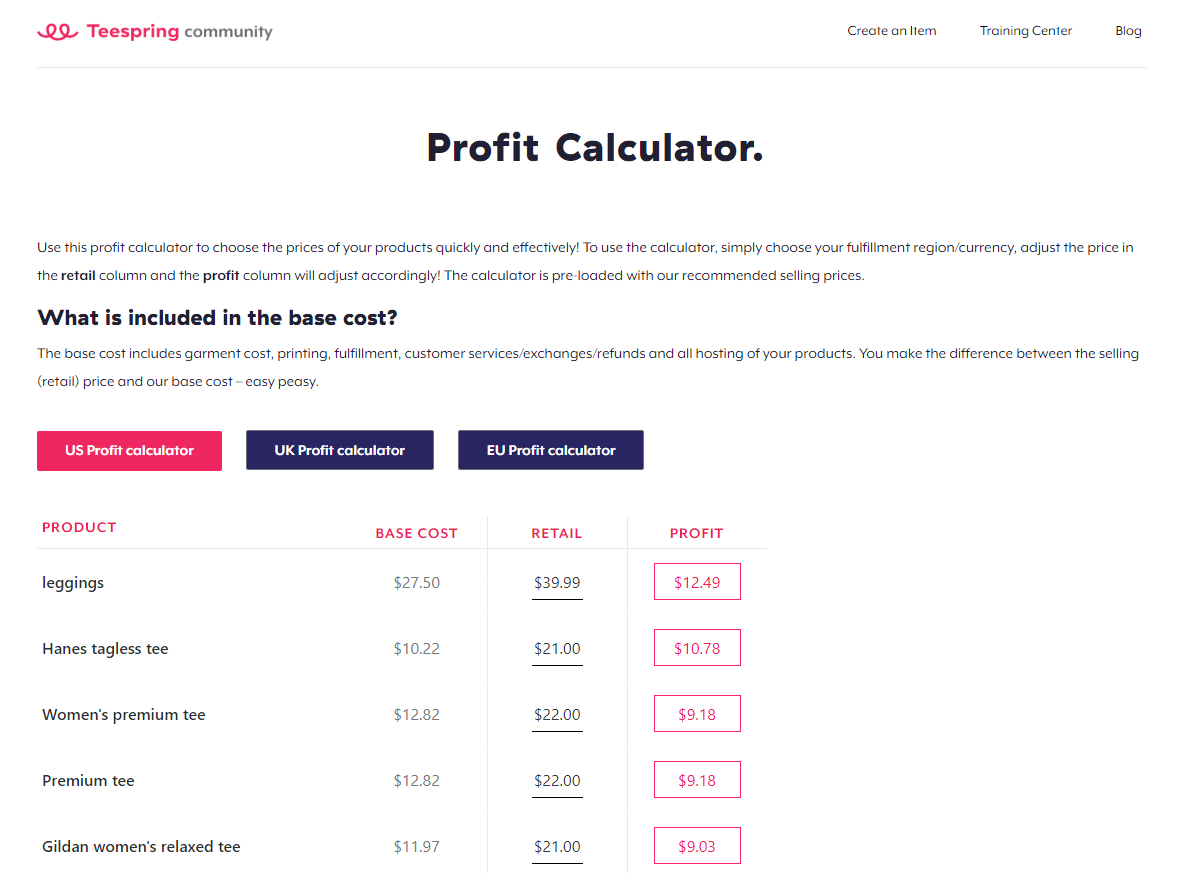Edit the Hanes tagless tee retail price

[x=557, y=648]
